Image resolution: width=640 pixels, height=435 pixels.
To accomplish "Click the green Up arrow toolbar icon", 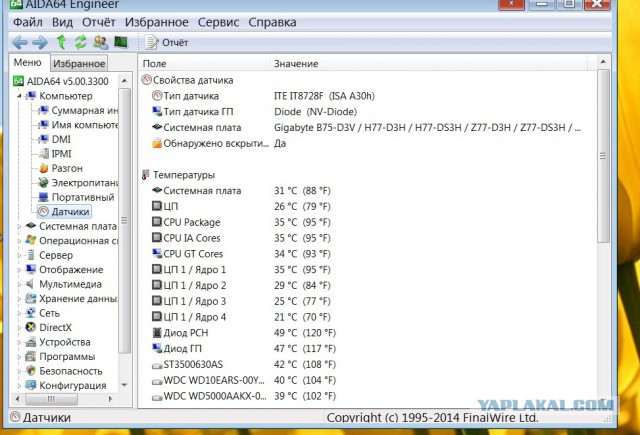I will tap(61, 42).
